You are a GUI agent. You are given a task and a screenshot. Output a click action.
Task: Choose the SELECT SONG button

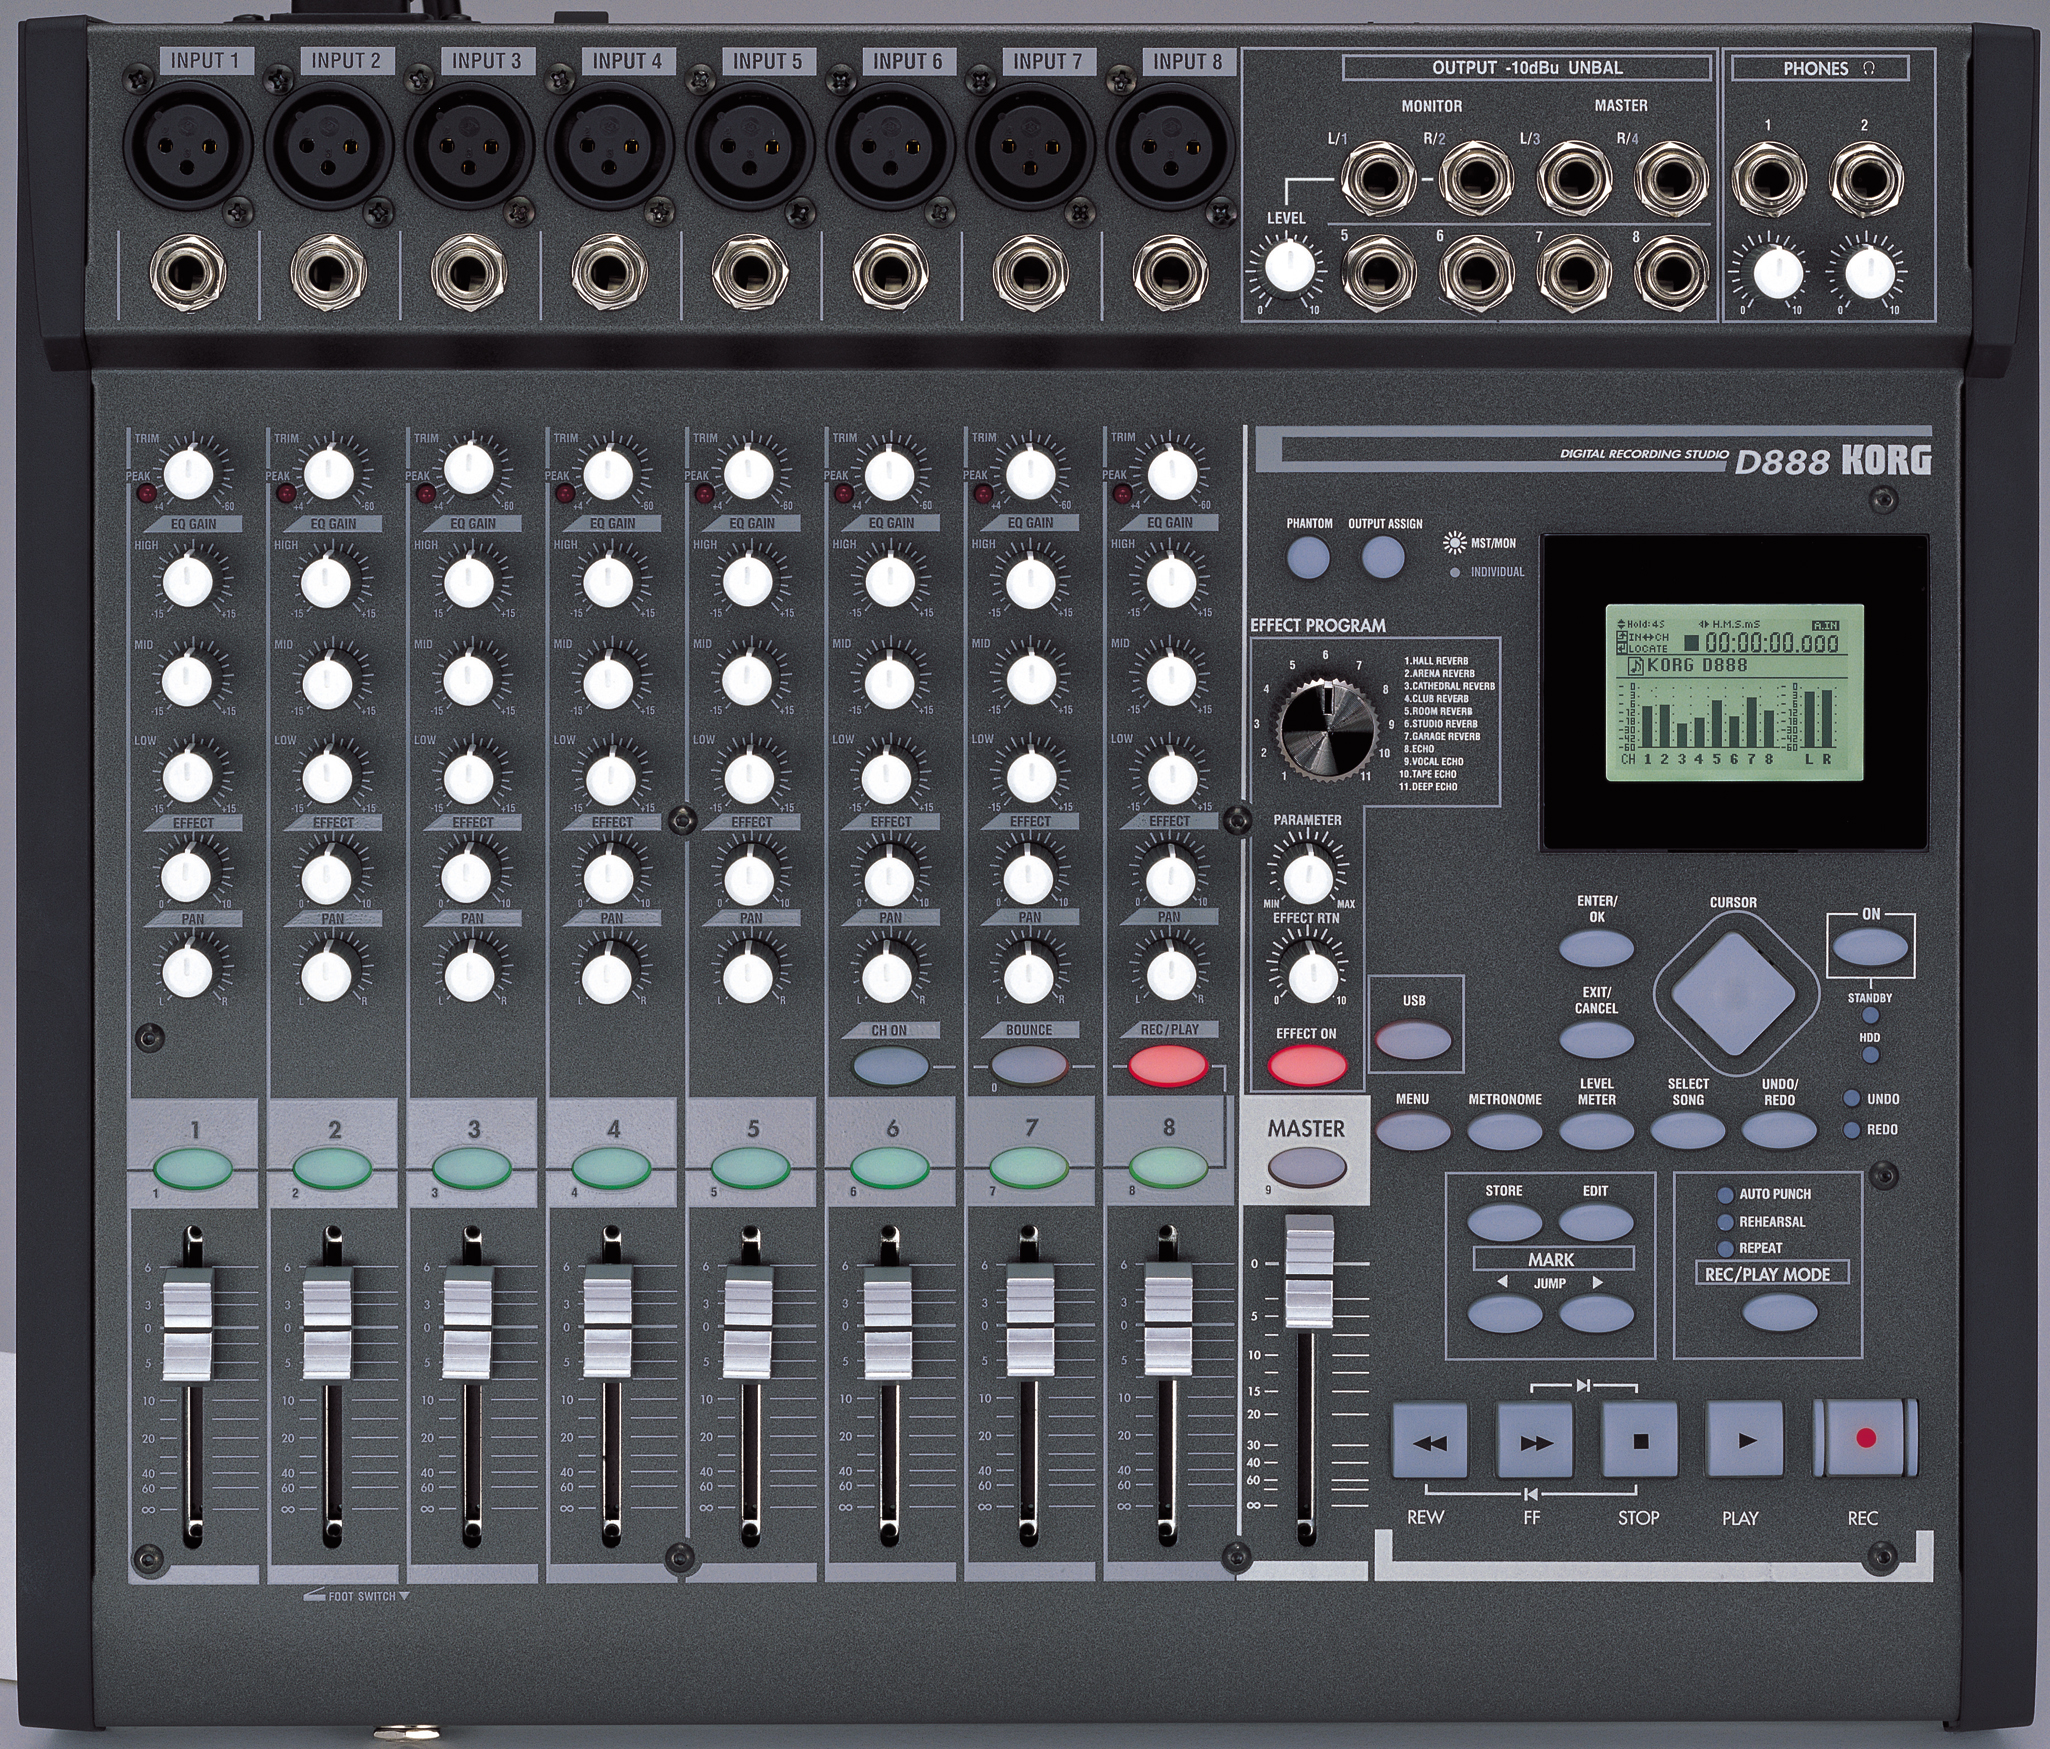(1688, 1131)
